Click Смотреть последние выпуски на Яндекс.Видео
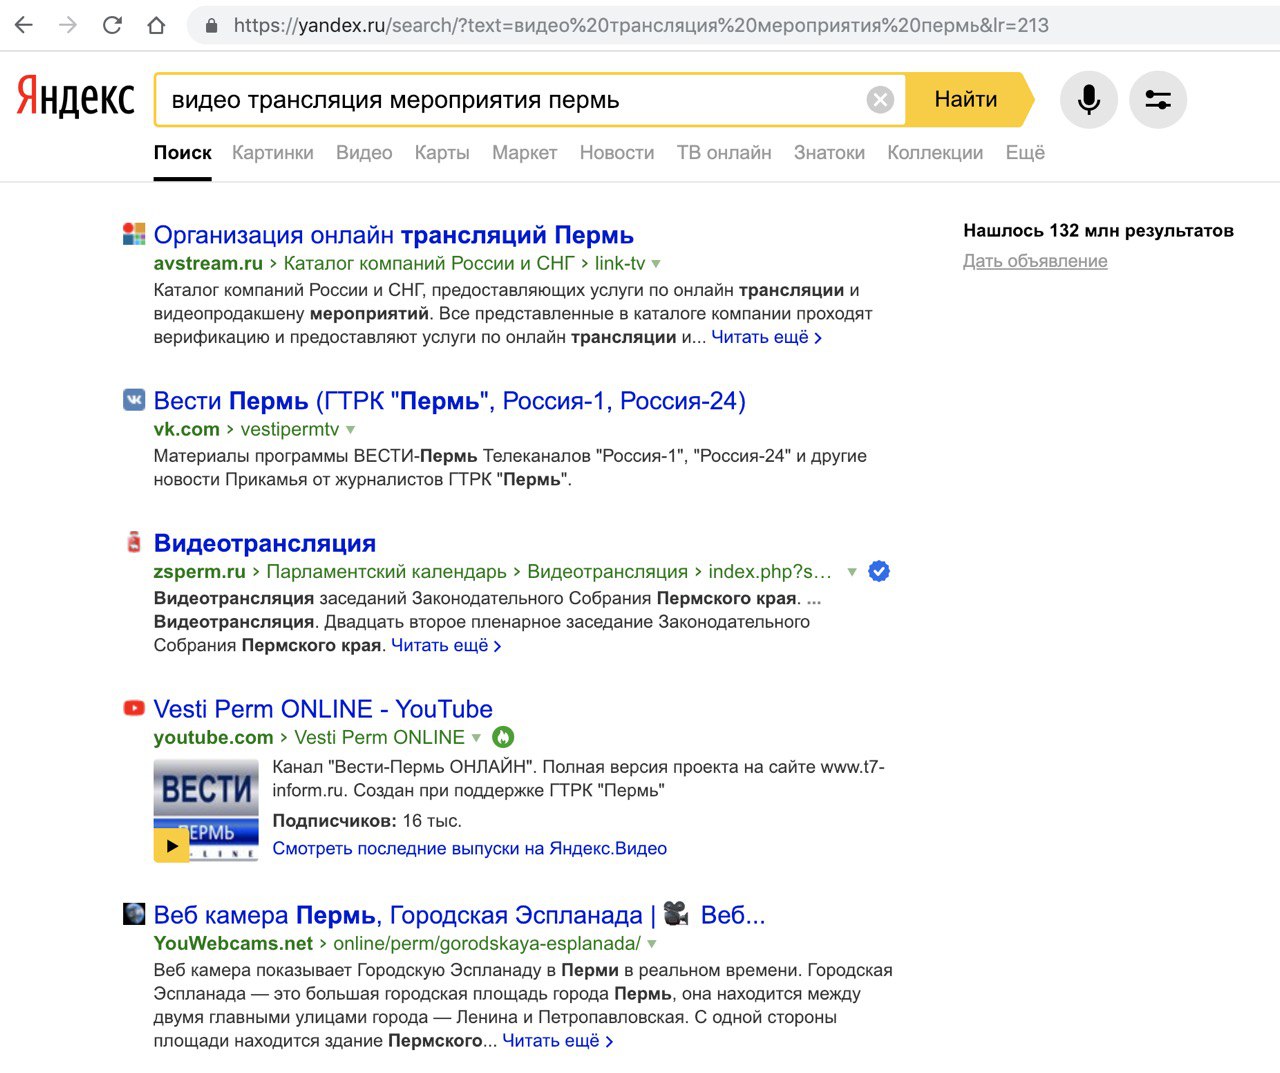1280x1073 pixels. click(x=470, y=848)
